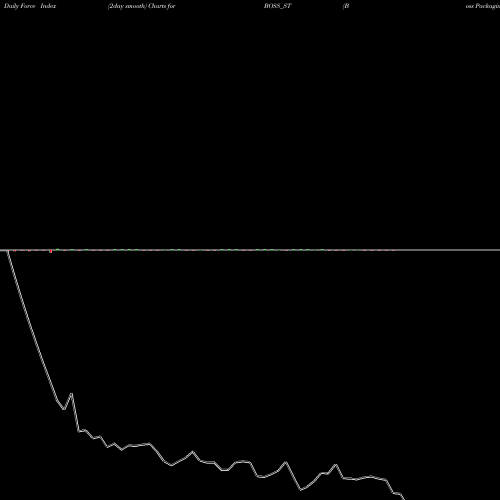Click the 'Daily Force Index' title text
Image resolution: width=500 pixels, height=500 pixels.
coord(30,6)
